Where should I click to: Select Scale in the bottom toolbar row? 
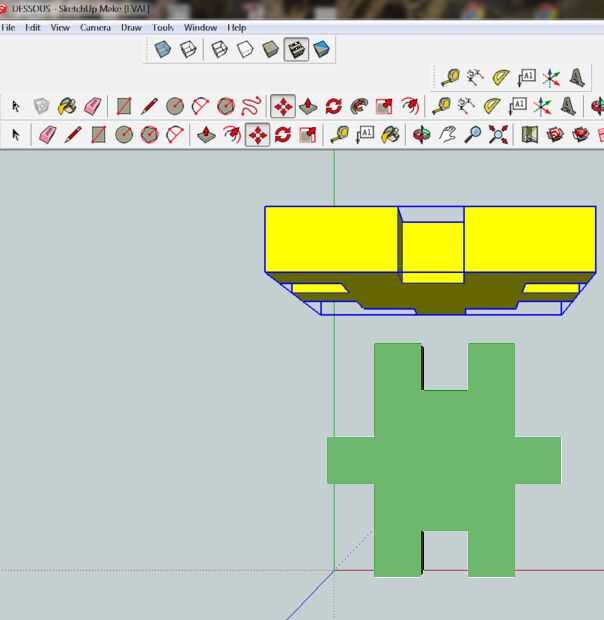(308, 135)
